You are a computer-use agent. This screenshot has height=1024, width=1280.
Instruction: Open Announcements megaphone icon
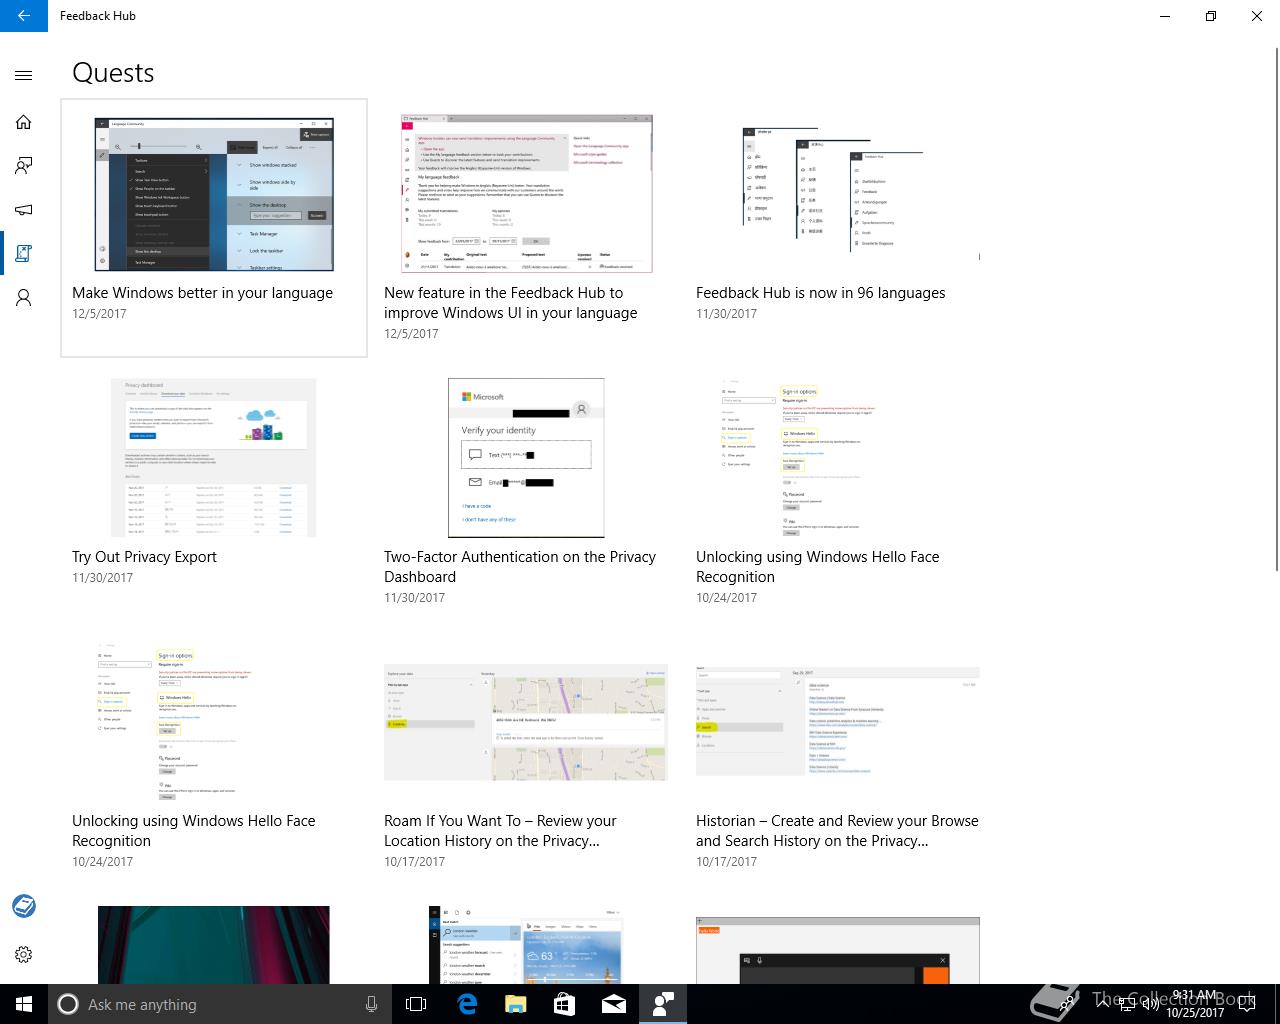tap(24, 210)
